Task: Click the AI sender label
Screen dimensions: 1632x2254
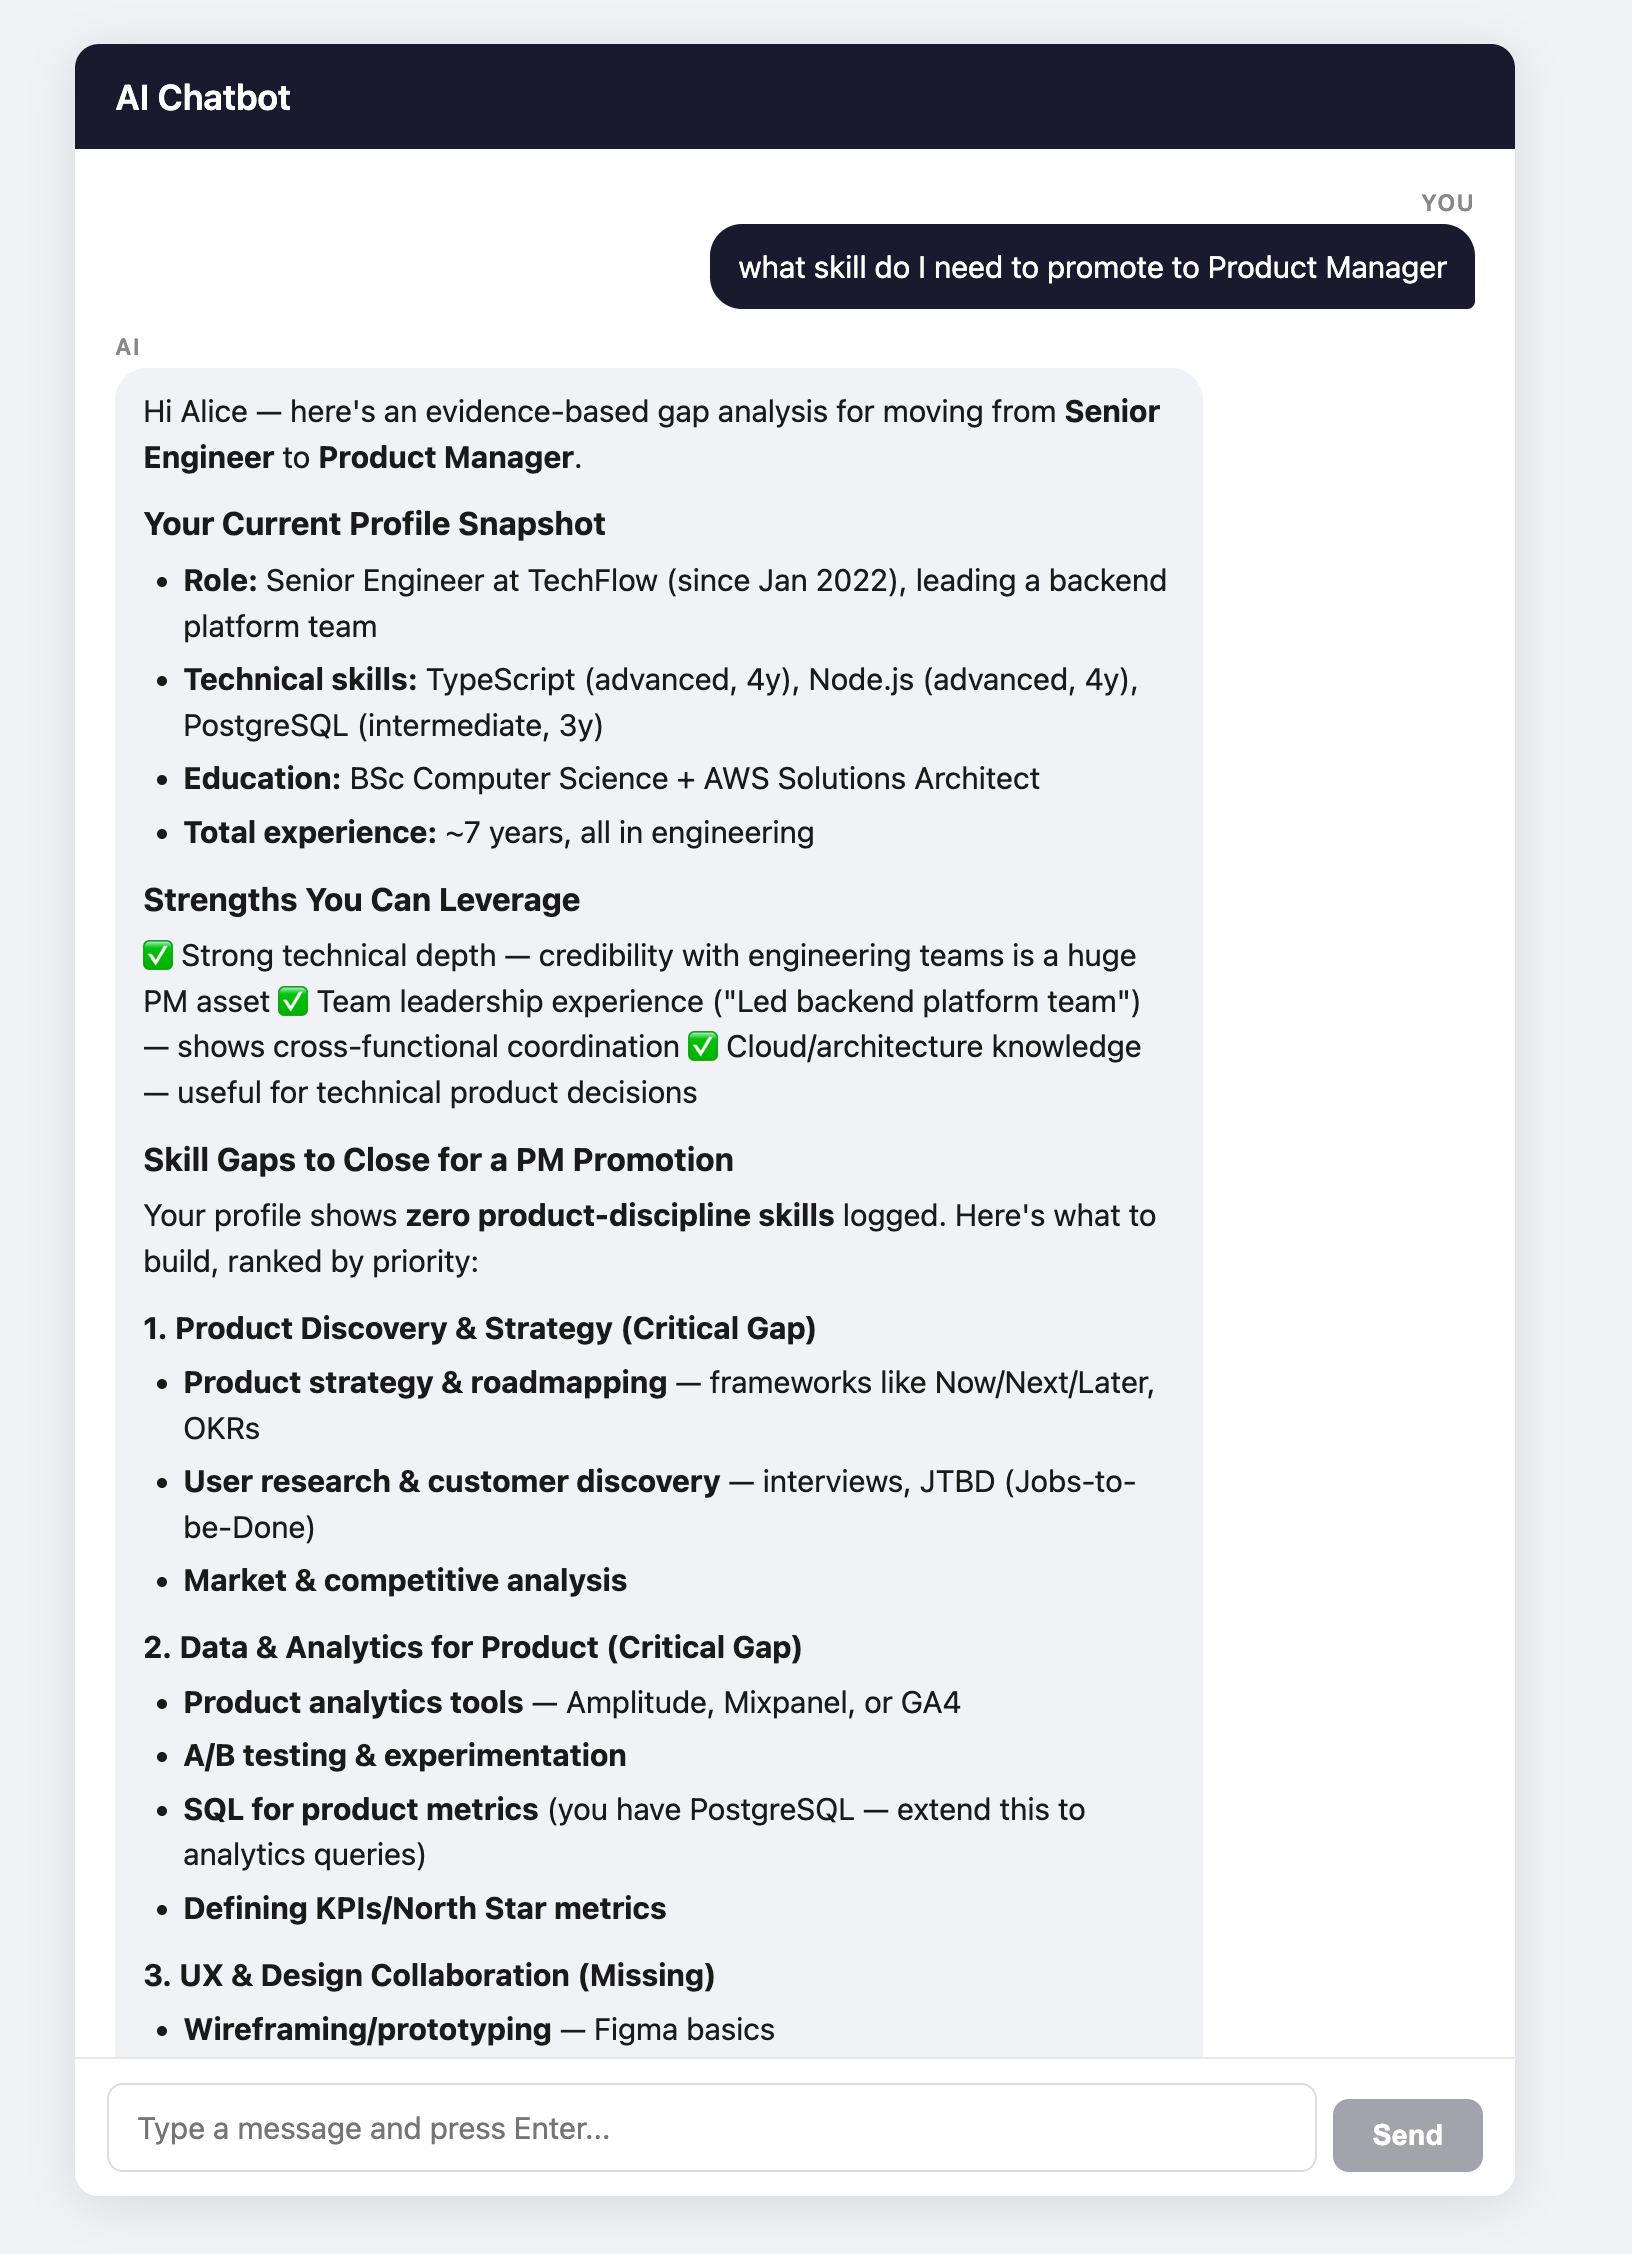Action: point(127,347)
